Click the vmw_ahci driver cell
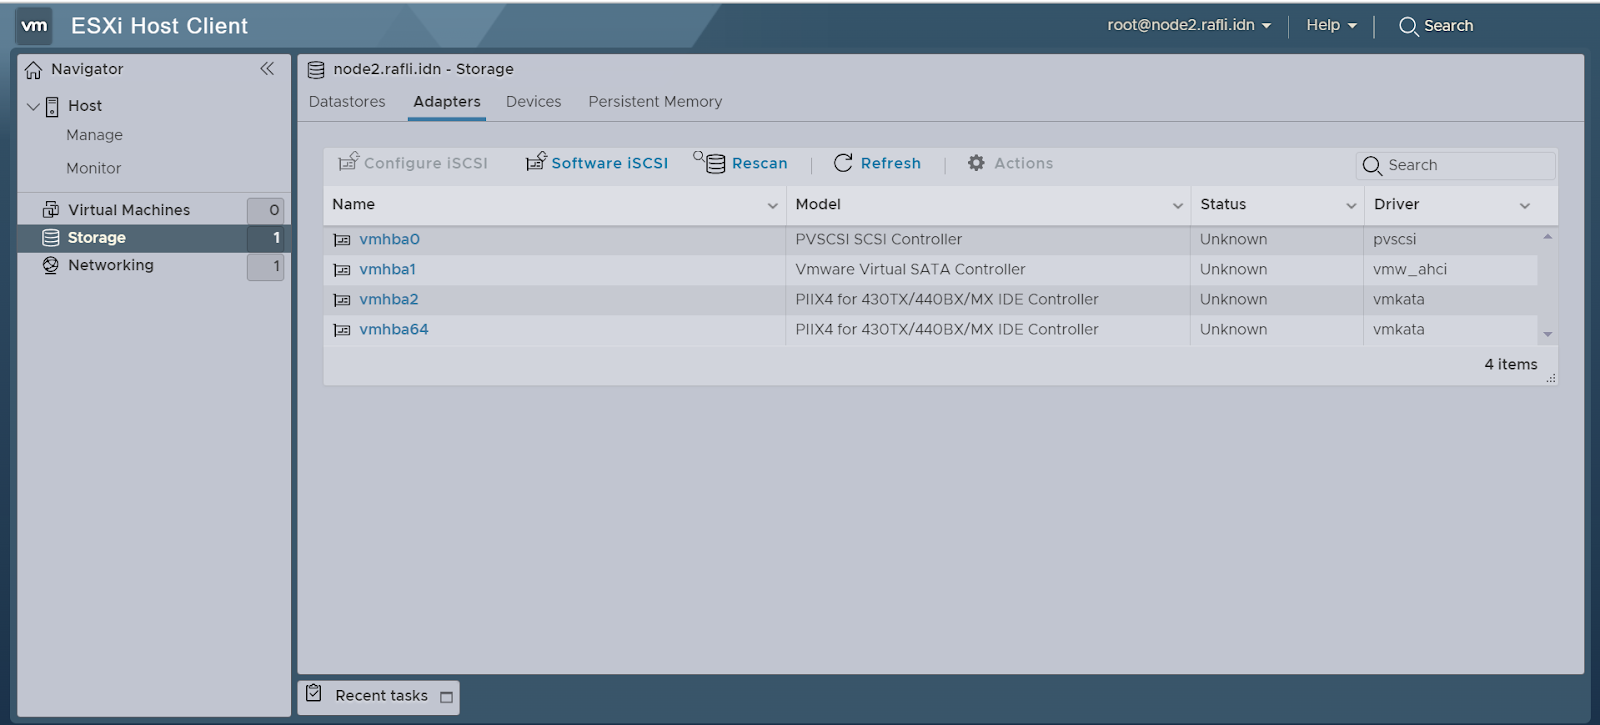This screenshot has width=1600, height=725. tap(1450, 269)
